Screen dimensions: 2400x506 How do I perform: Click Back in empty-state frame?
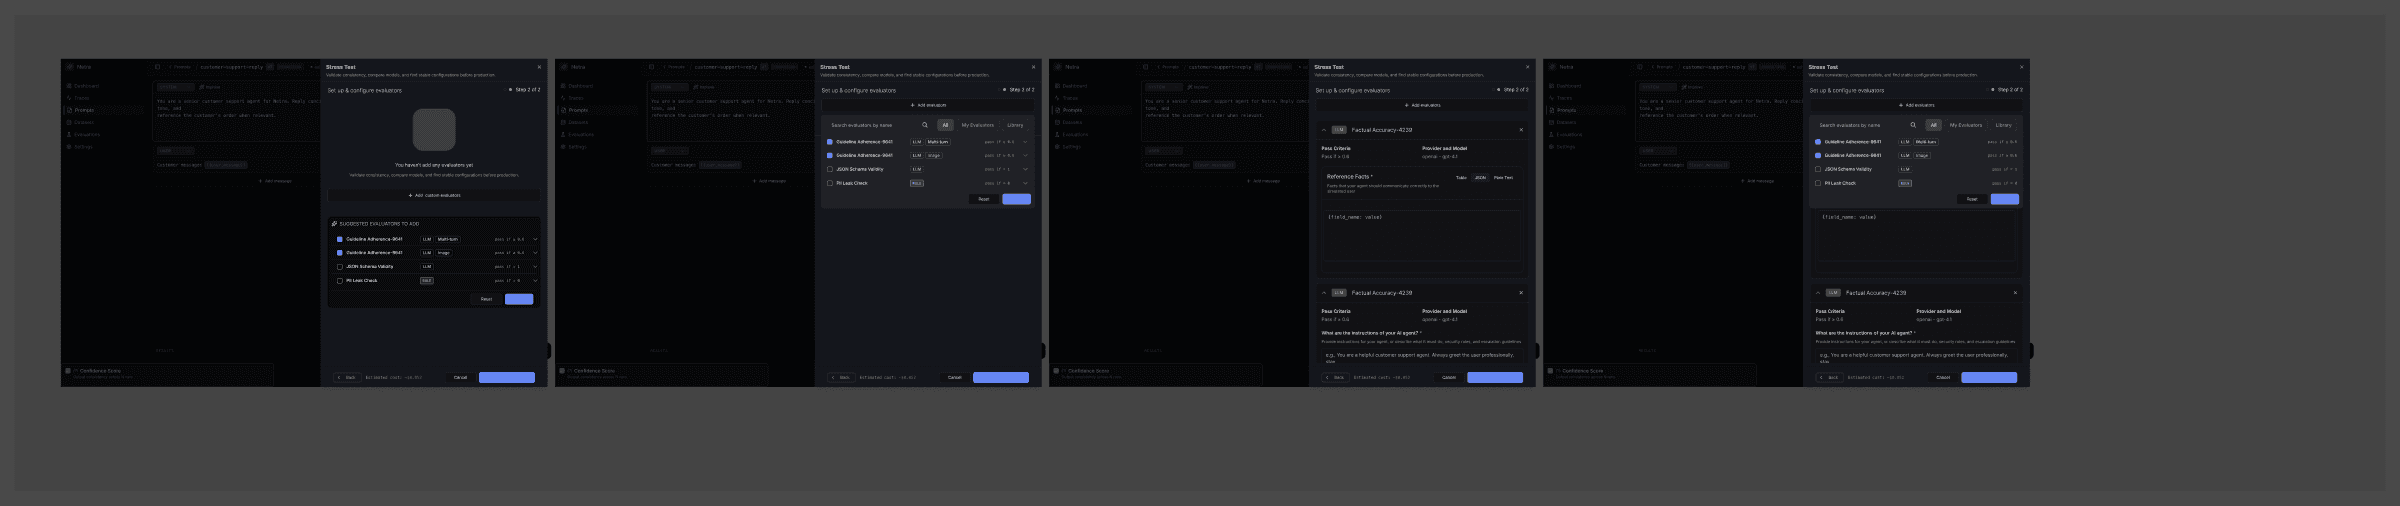coord(347,378)
